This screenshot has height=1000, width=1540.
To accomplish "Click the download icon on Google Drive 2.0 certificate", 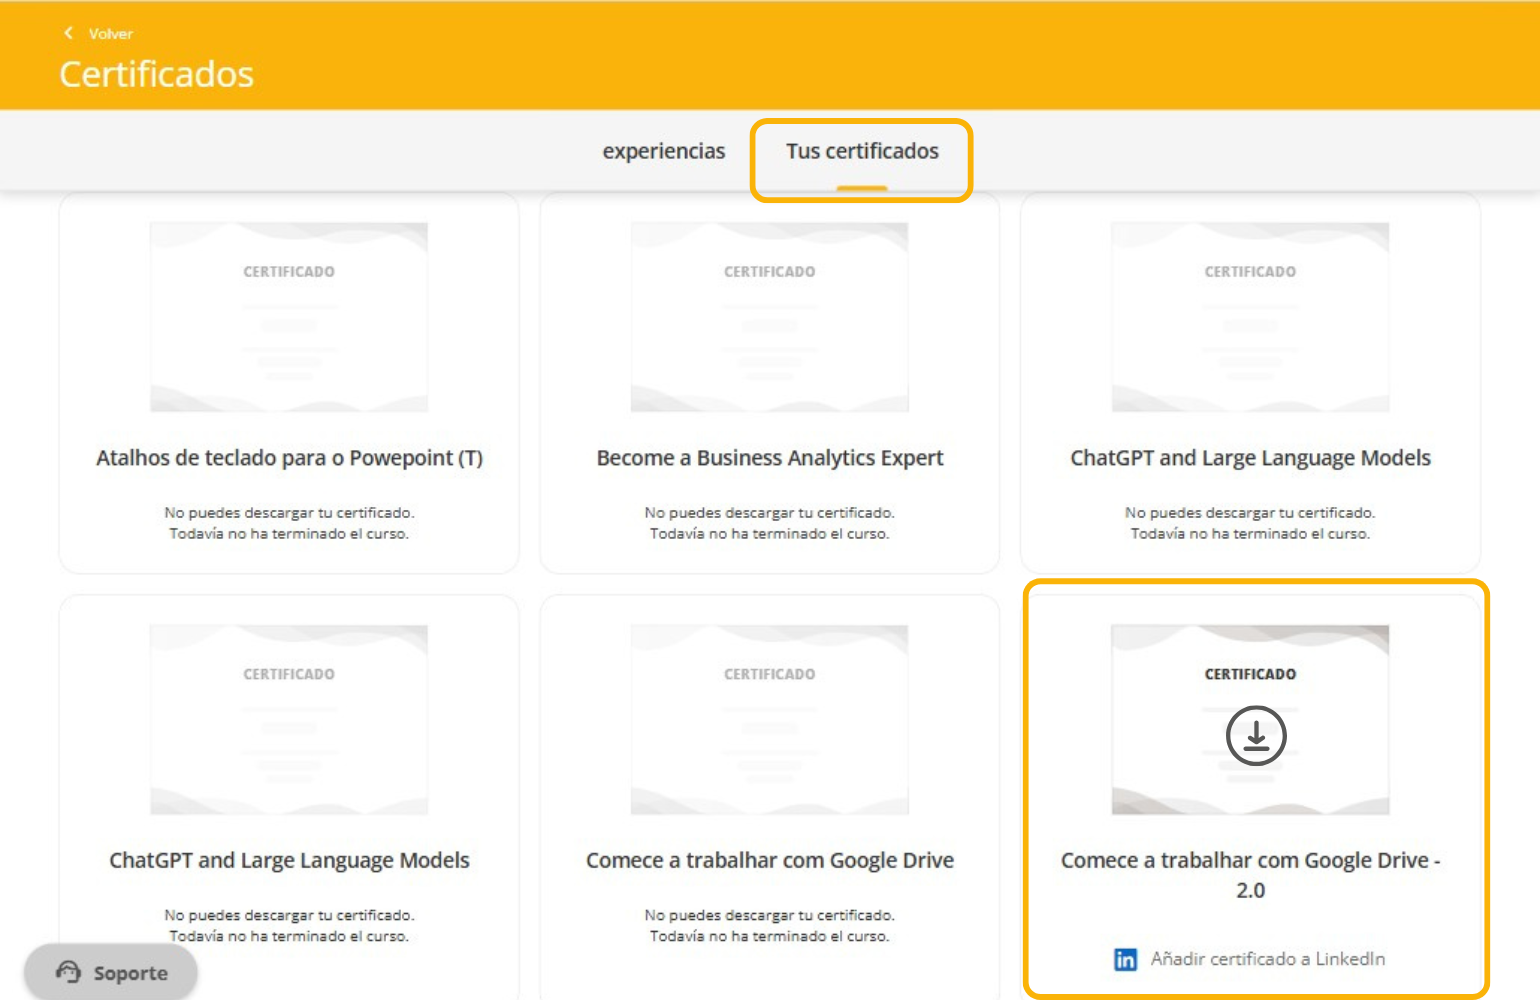I will pyautogui.click(x=1255, y=736).
